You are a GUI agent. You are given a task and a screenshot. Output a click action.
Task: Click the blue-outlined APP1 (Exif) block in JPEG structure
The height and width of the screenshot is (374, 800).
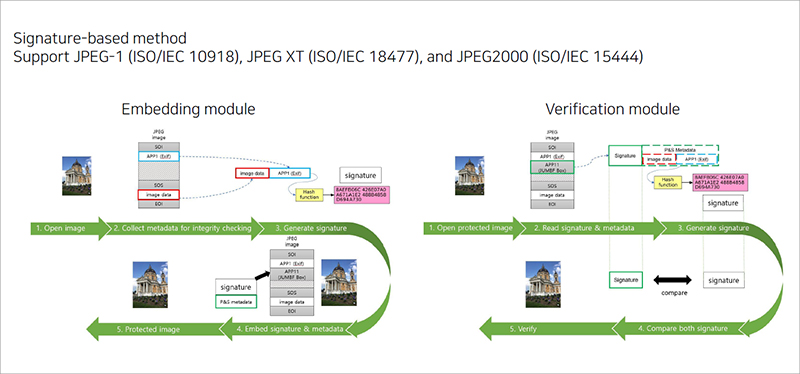tap(159, 156)
